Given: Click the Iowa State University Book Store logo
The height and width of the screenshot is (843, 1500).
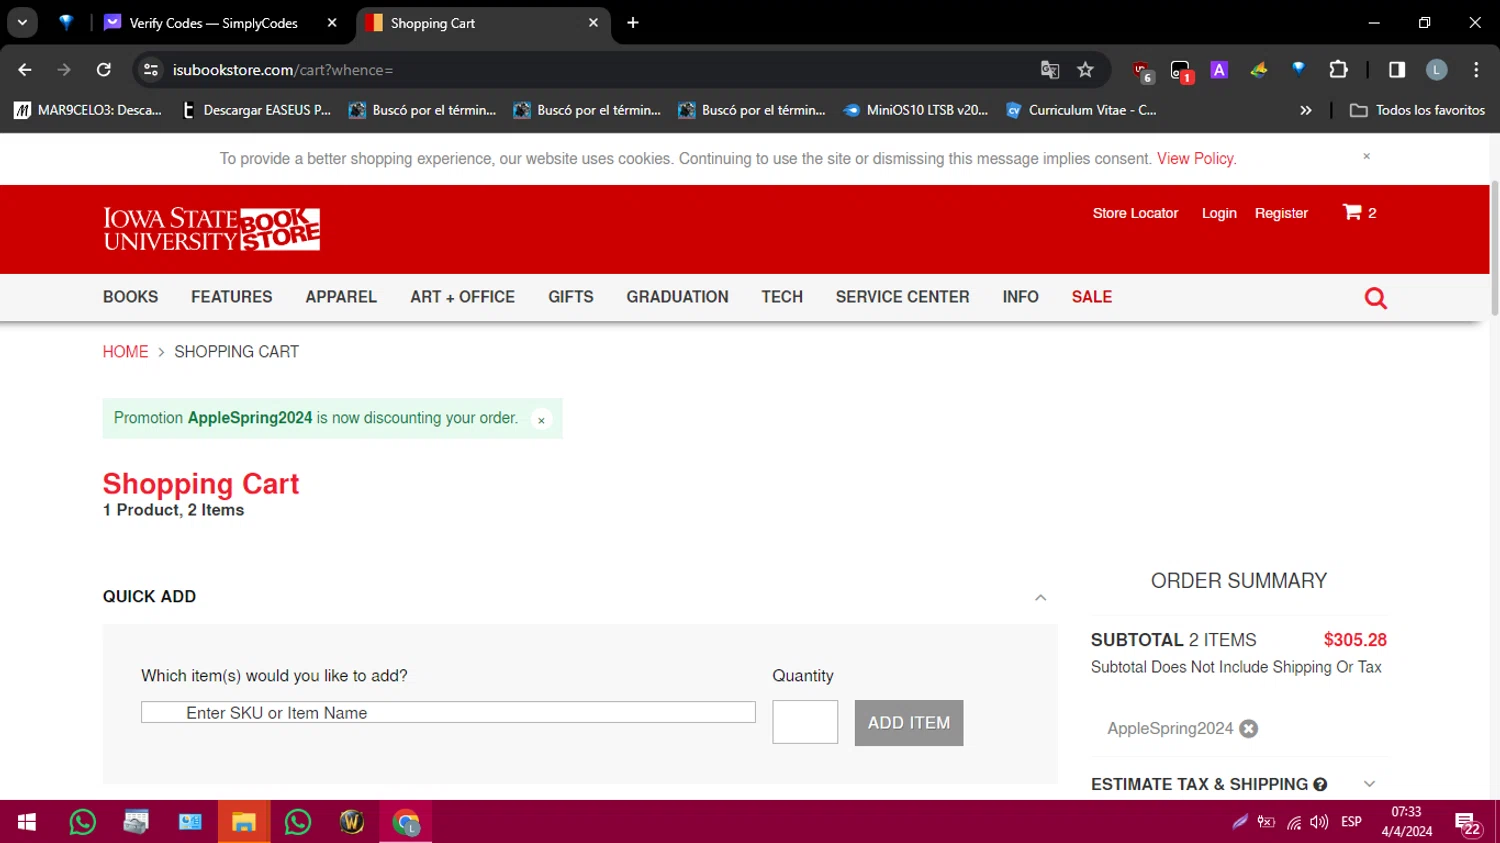Looking at the screenshot, I should [x=211, y=229].
